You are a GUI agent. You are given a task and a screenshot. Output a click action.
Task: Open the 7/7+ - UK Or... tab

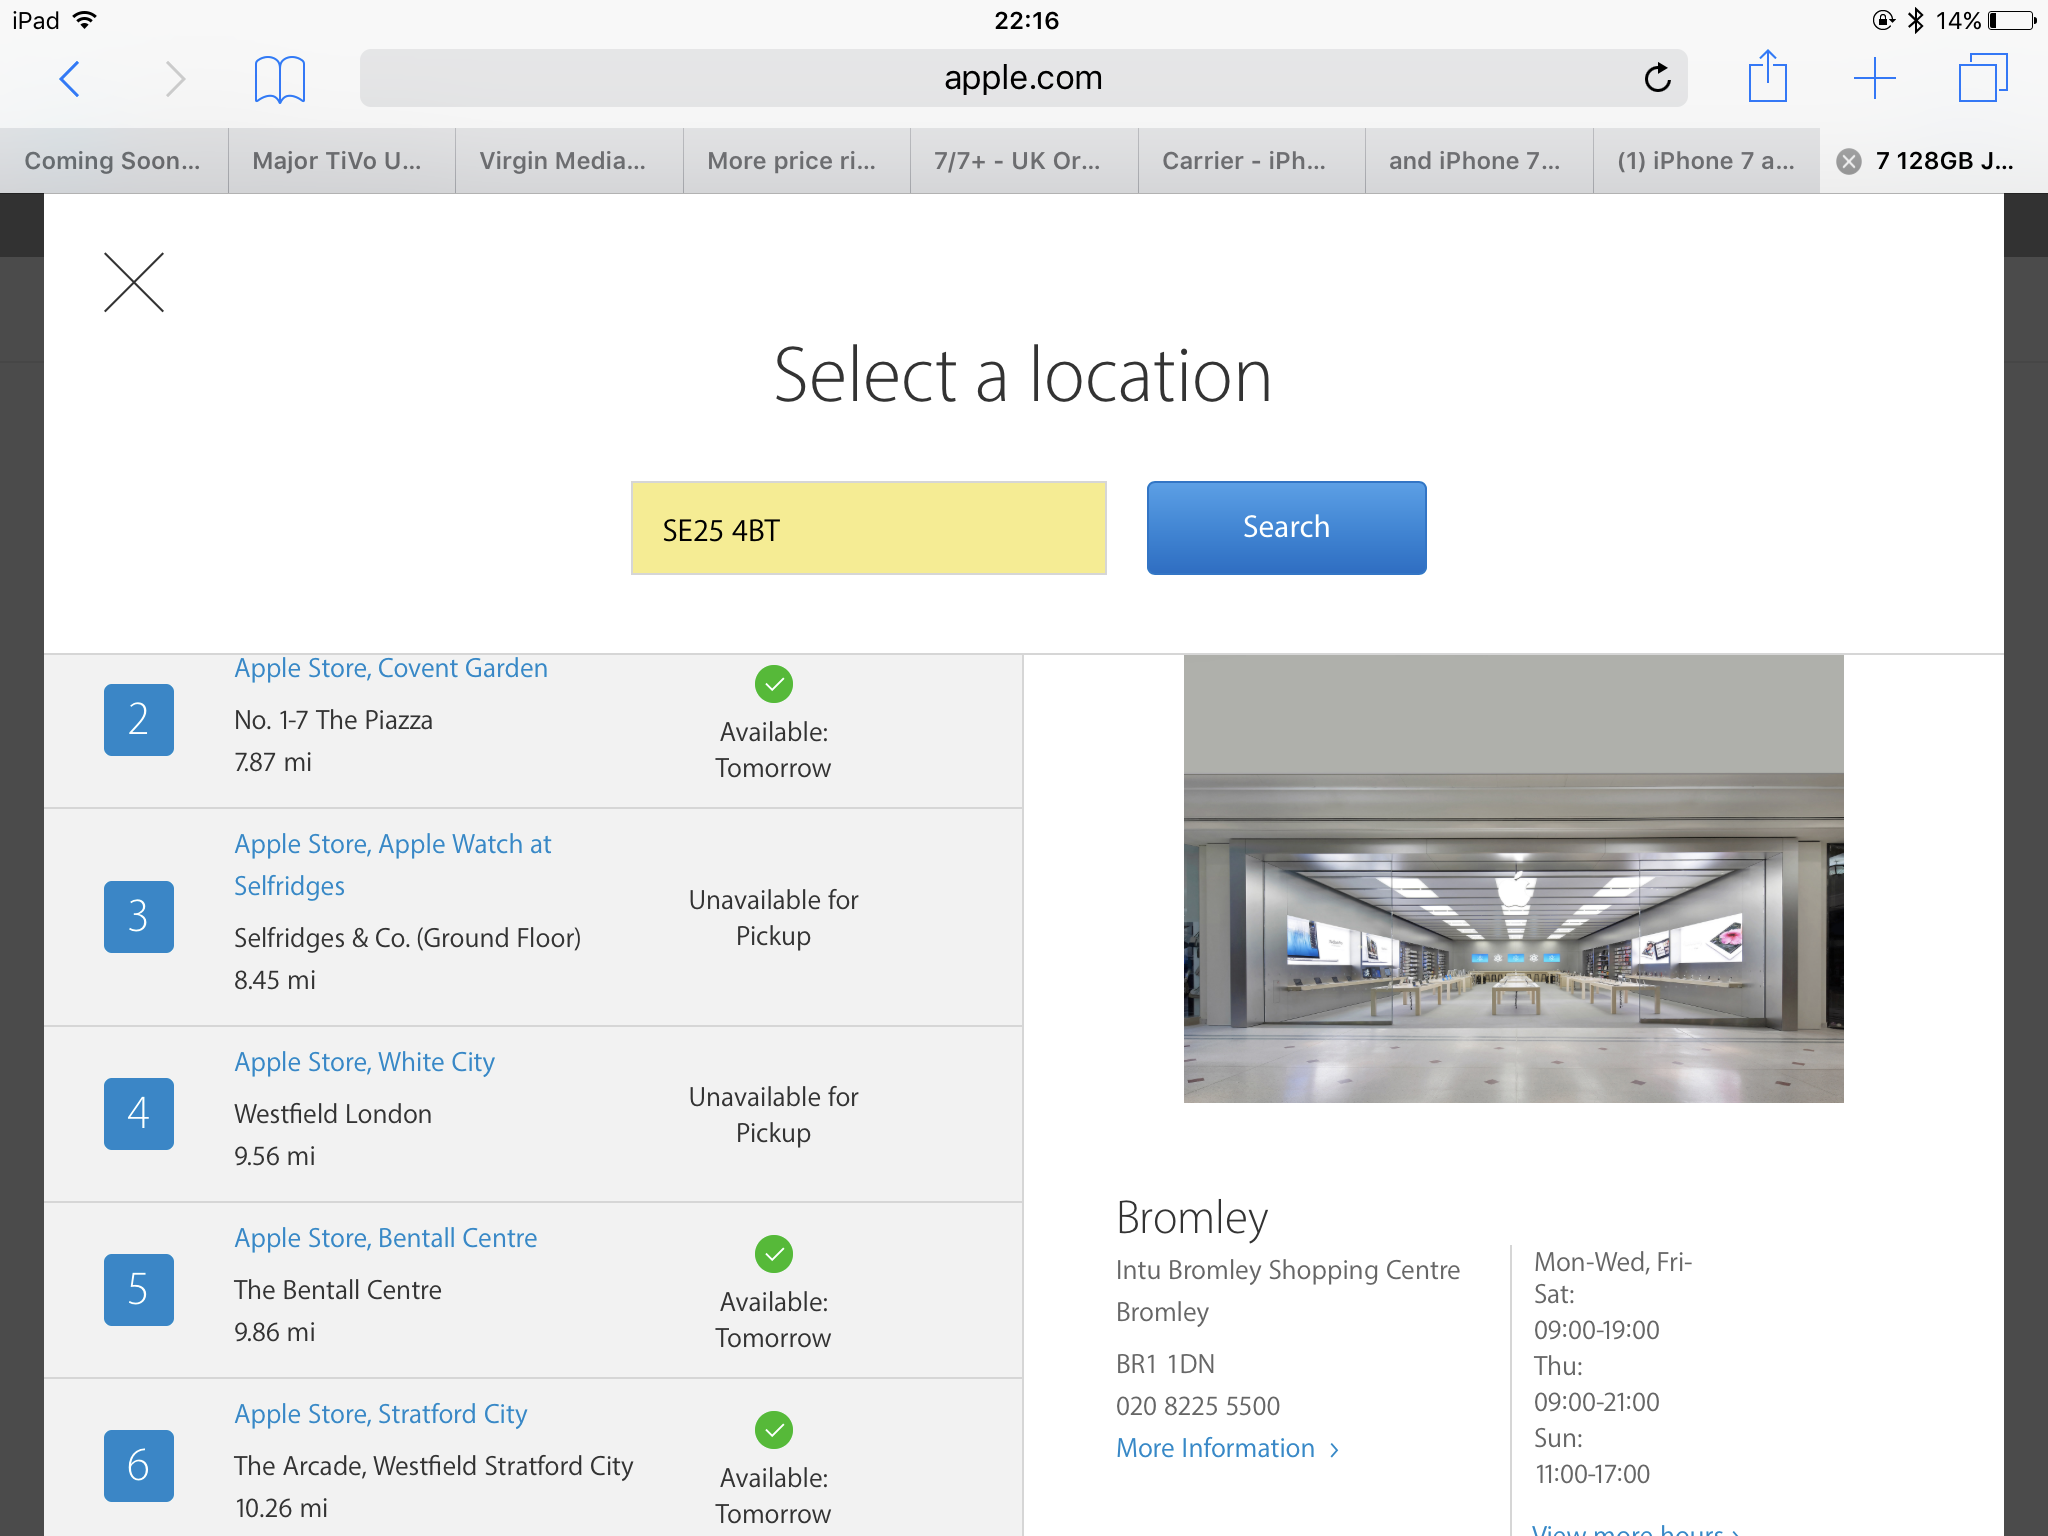tap(1024, 161)
